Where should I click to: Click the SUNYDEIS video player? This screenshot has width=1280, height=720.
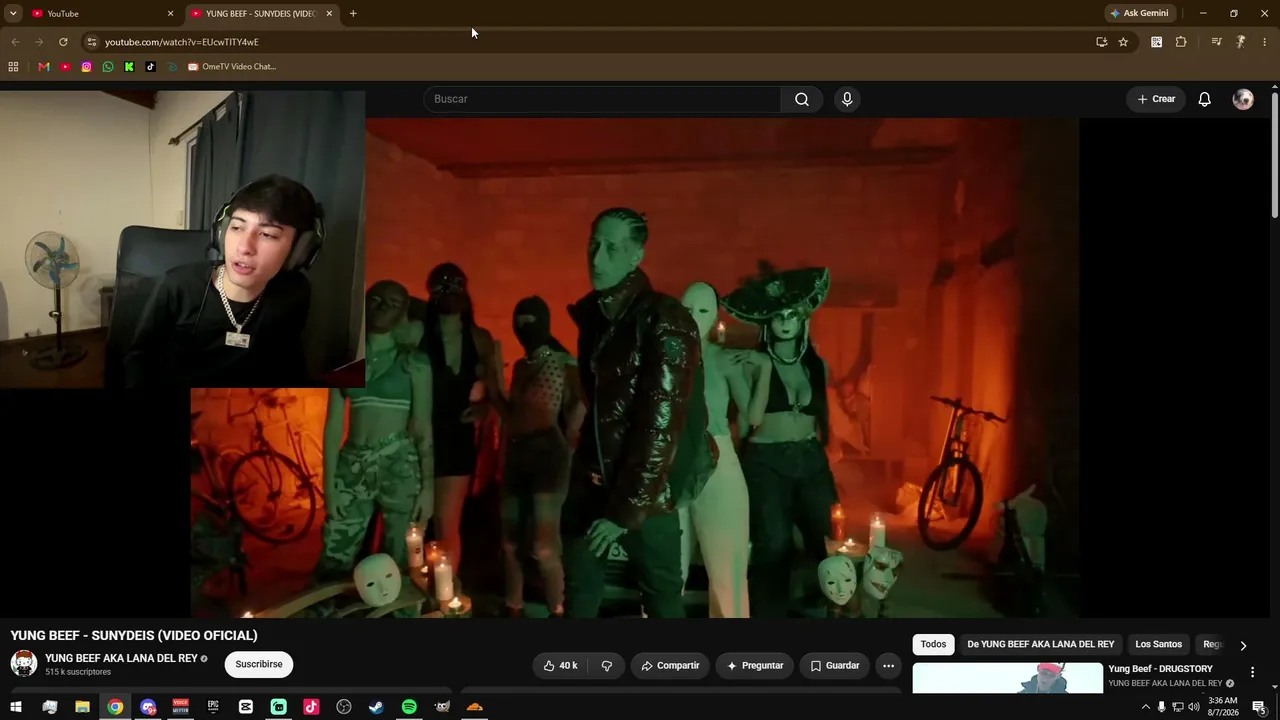tap(635, 368)
